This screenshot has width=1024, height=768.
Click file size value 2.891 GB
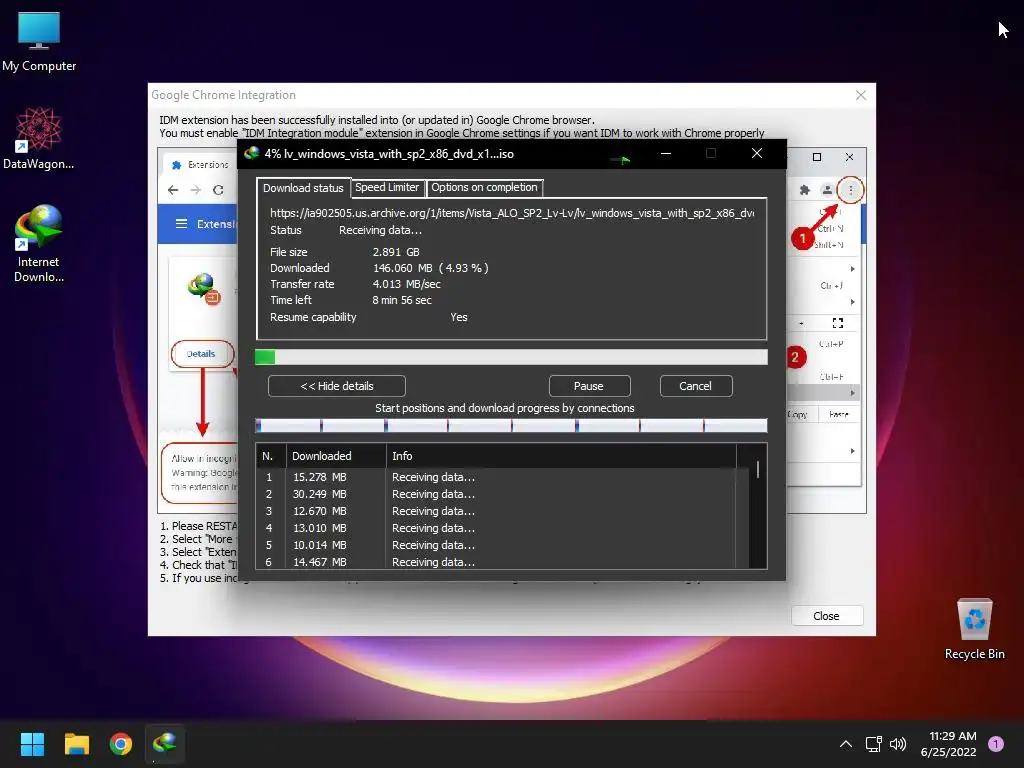coord(396,252)
